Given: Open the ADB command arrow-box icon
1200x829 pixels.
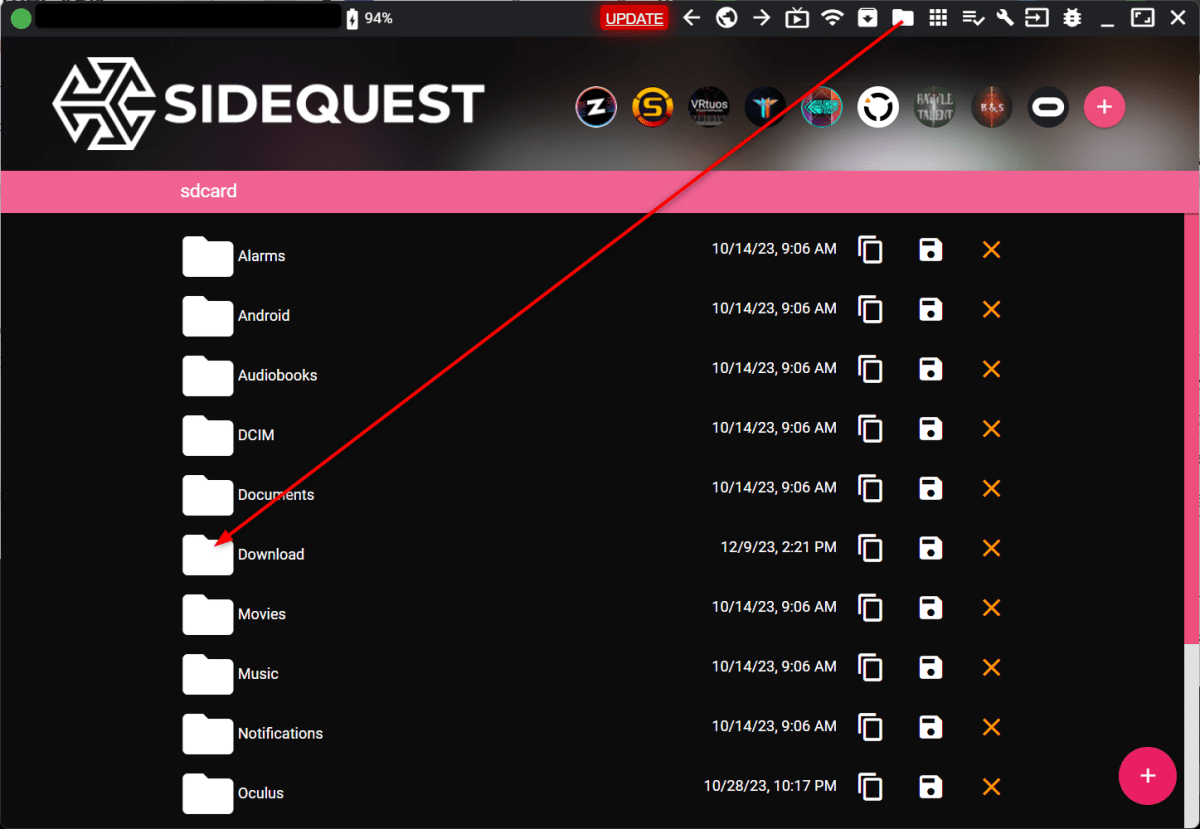Looking at the screenshot, I should [x=1038, y=18].
